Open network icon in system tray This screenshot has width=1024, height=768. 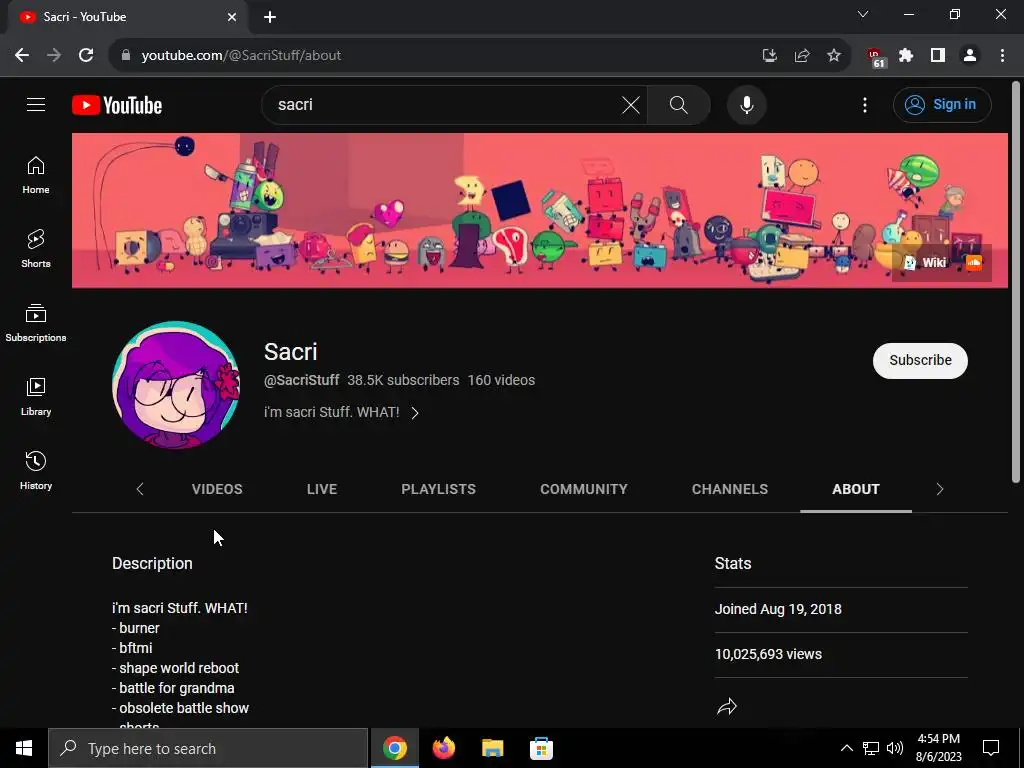(x=871, y=748)
